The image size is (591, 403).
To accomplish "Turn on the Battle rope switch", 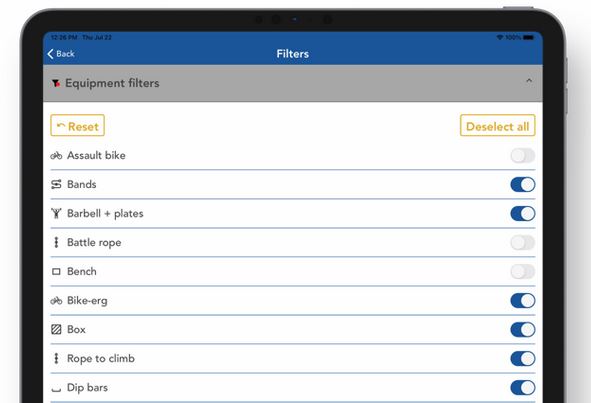I will click(522, 242).
